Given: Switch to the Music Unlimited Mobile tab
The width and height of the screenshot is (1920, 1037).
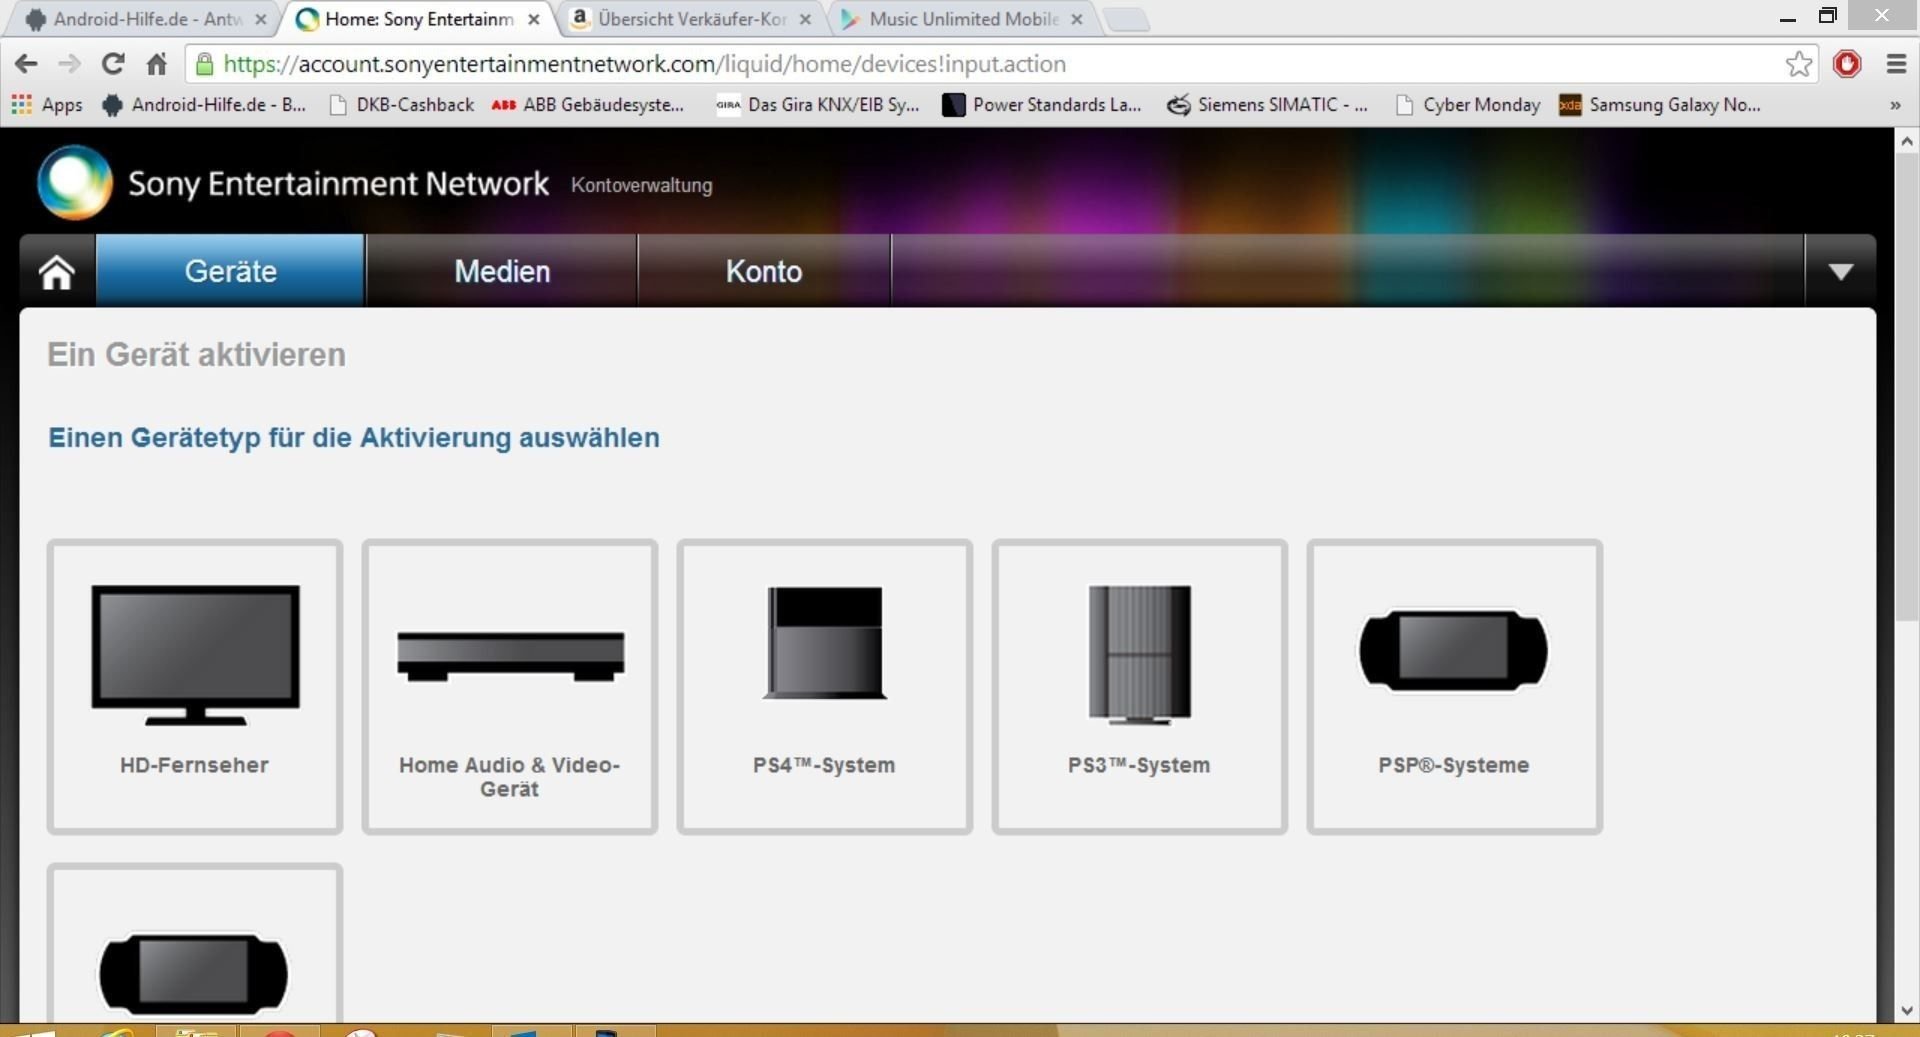Looking at the screenshot, I should click(964, 19).
